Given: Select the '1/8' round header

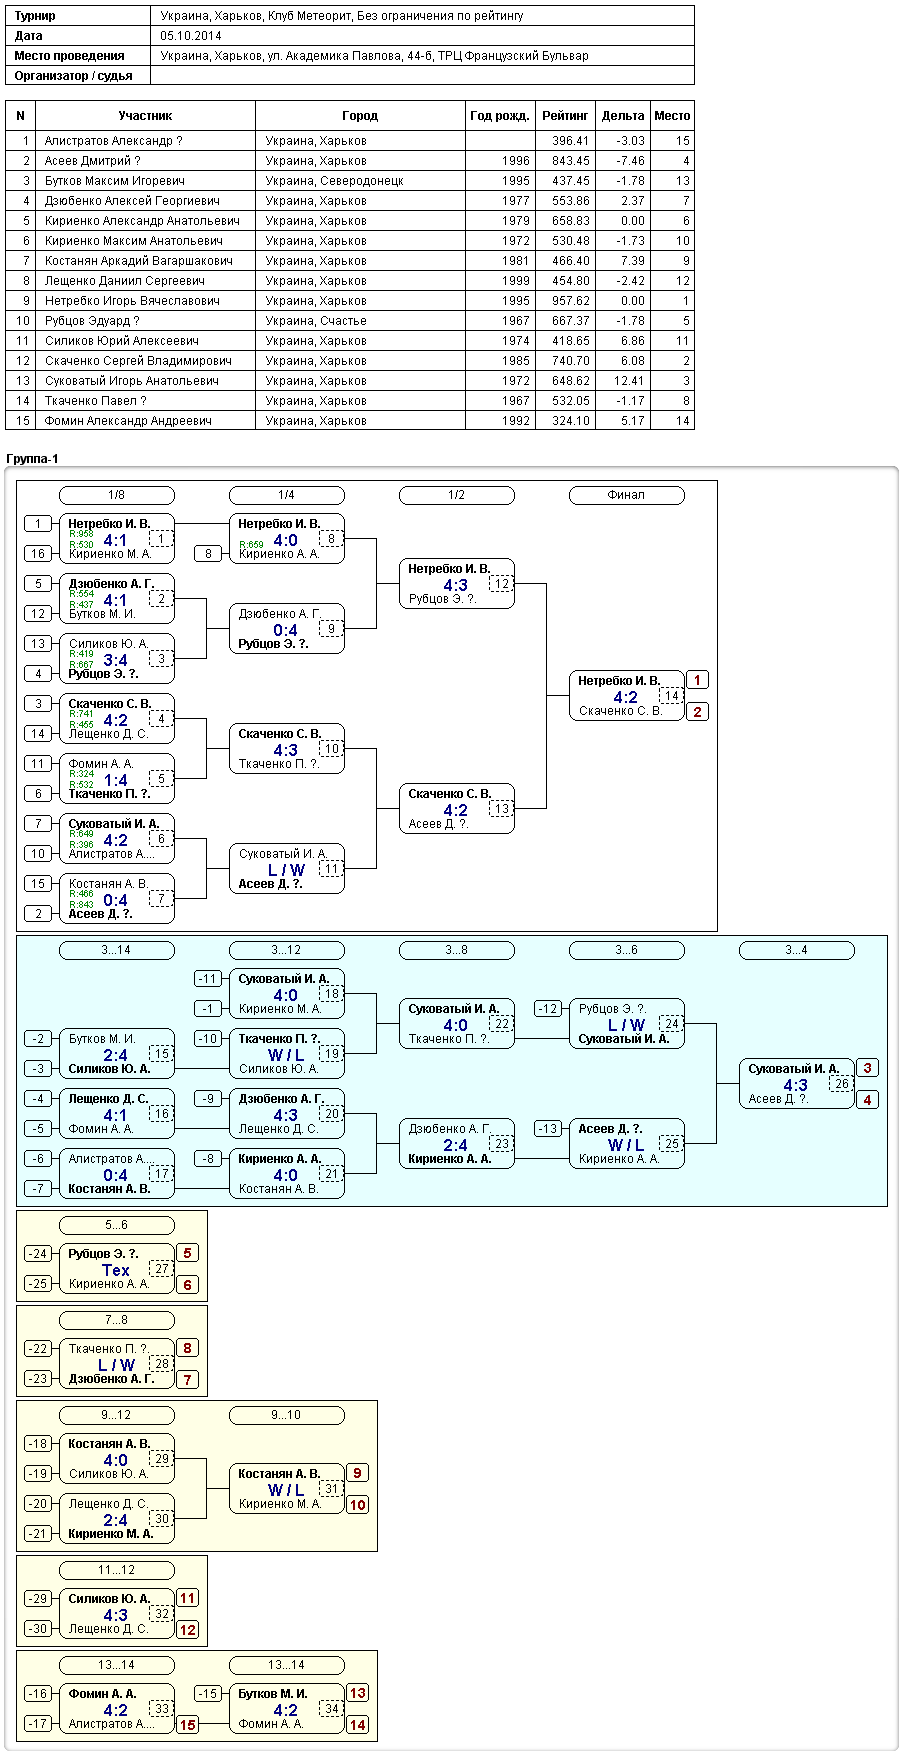Looking at the screenshot, I should point(117,495).
